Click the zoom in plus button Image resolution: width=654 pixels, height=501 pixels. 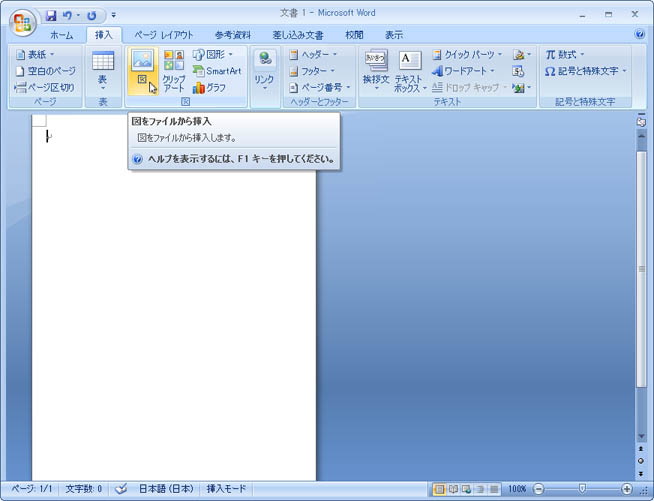click(x=627, y=489)
